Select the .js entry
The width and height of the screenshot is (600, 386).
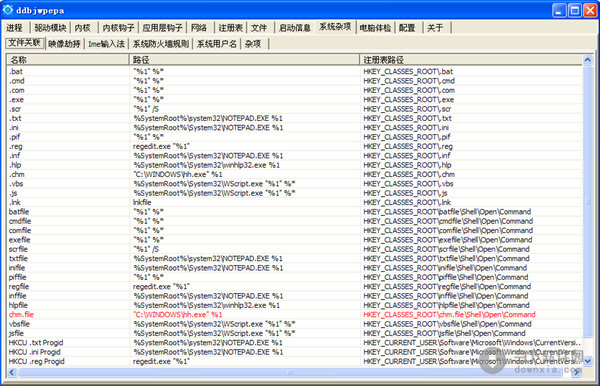coord(295,193)
